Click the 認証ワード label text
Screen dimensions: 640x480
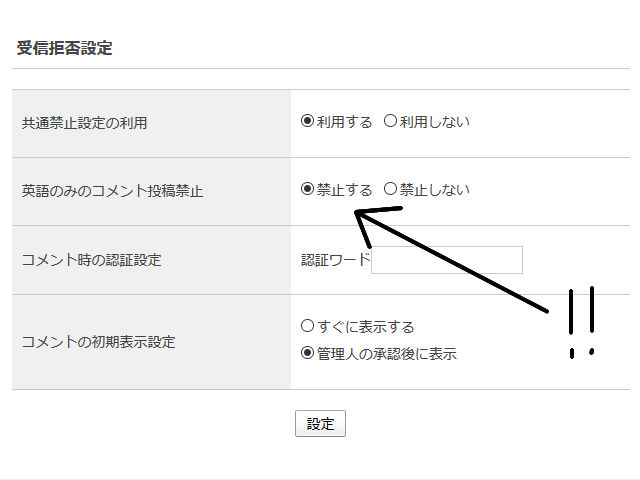[x=336, y=260]
